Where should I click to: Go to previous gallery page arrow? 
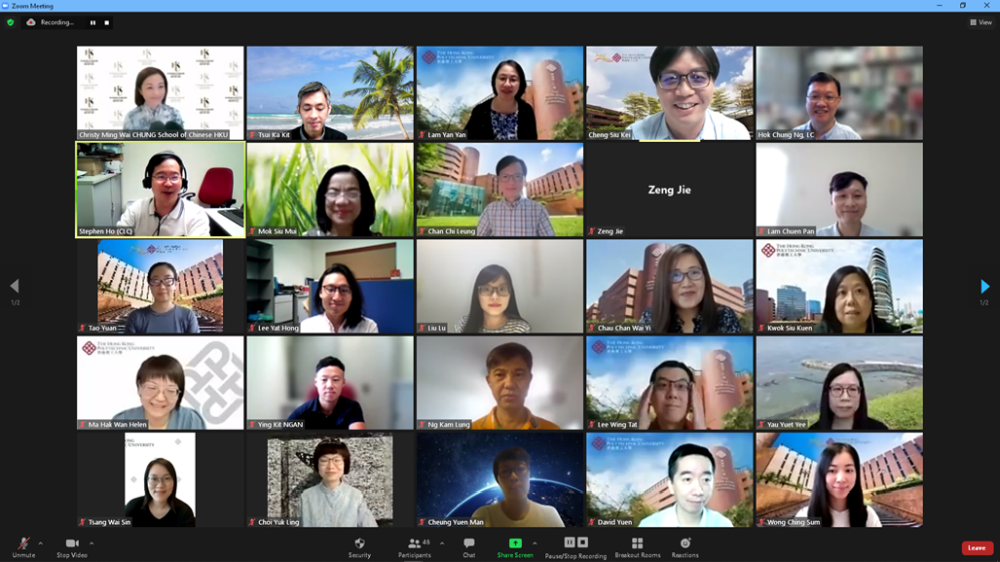[14, 287]
